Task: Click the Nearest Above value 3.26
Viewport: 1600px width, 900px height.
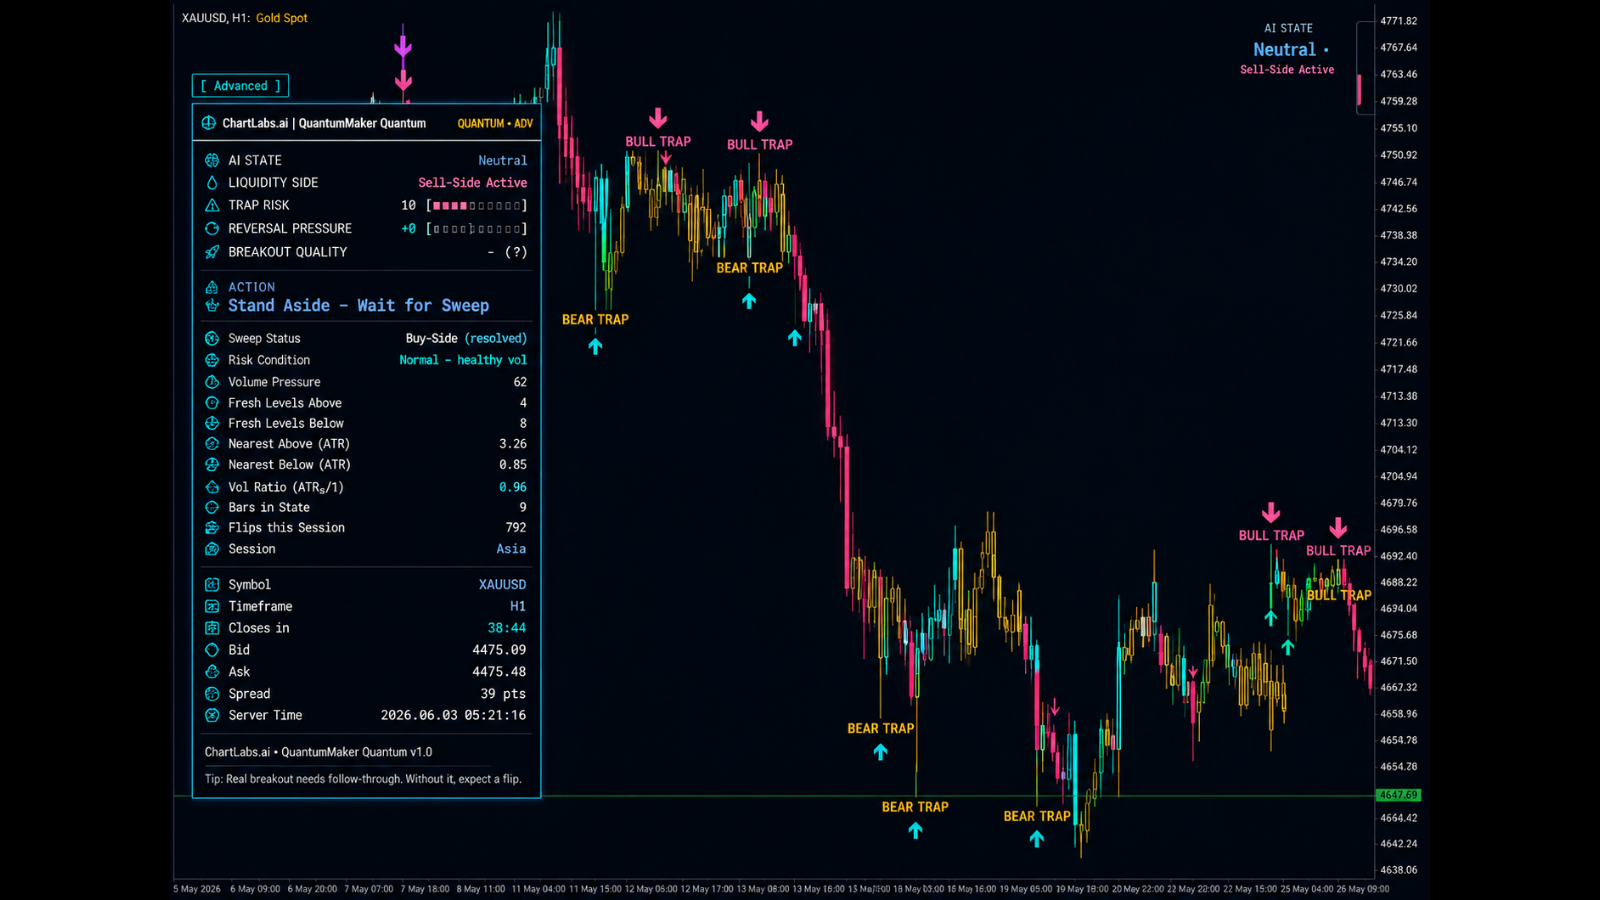Action: (513, 444)
